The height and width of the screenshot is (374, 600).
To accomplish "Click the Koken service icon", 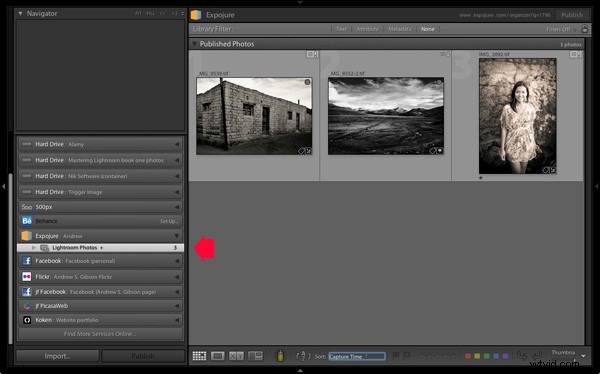I will [27, 320].
